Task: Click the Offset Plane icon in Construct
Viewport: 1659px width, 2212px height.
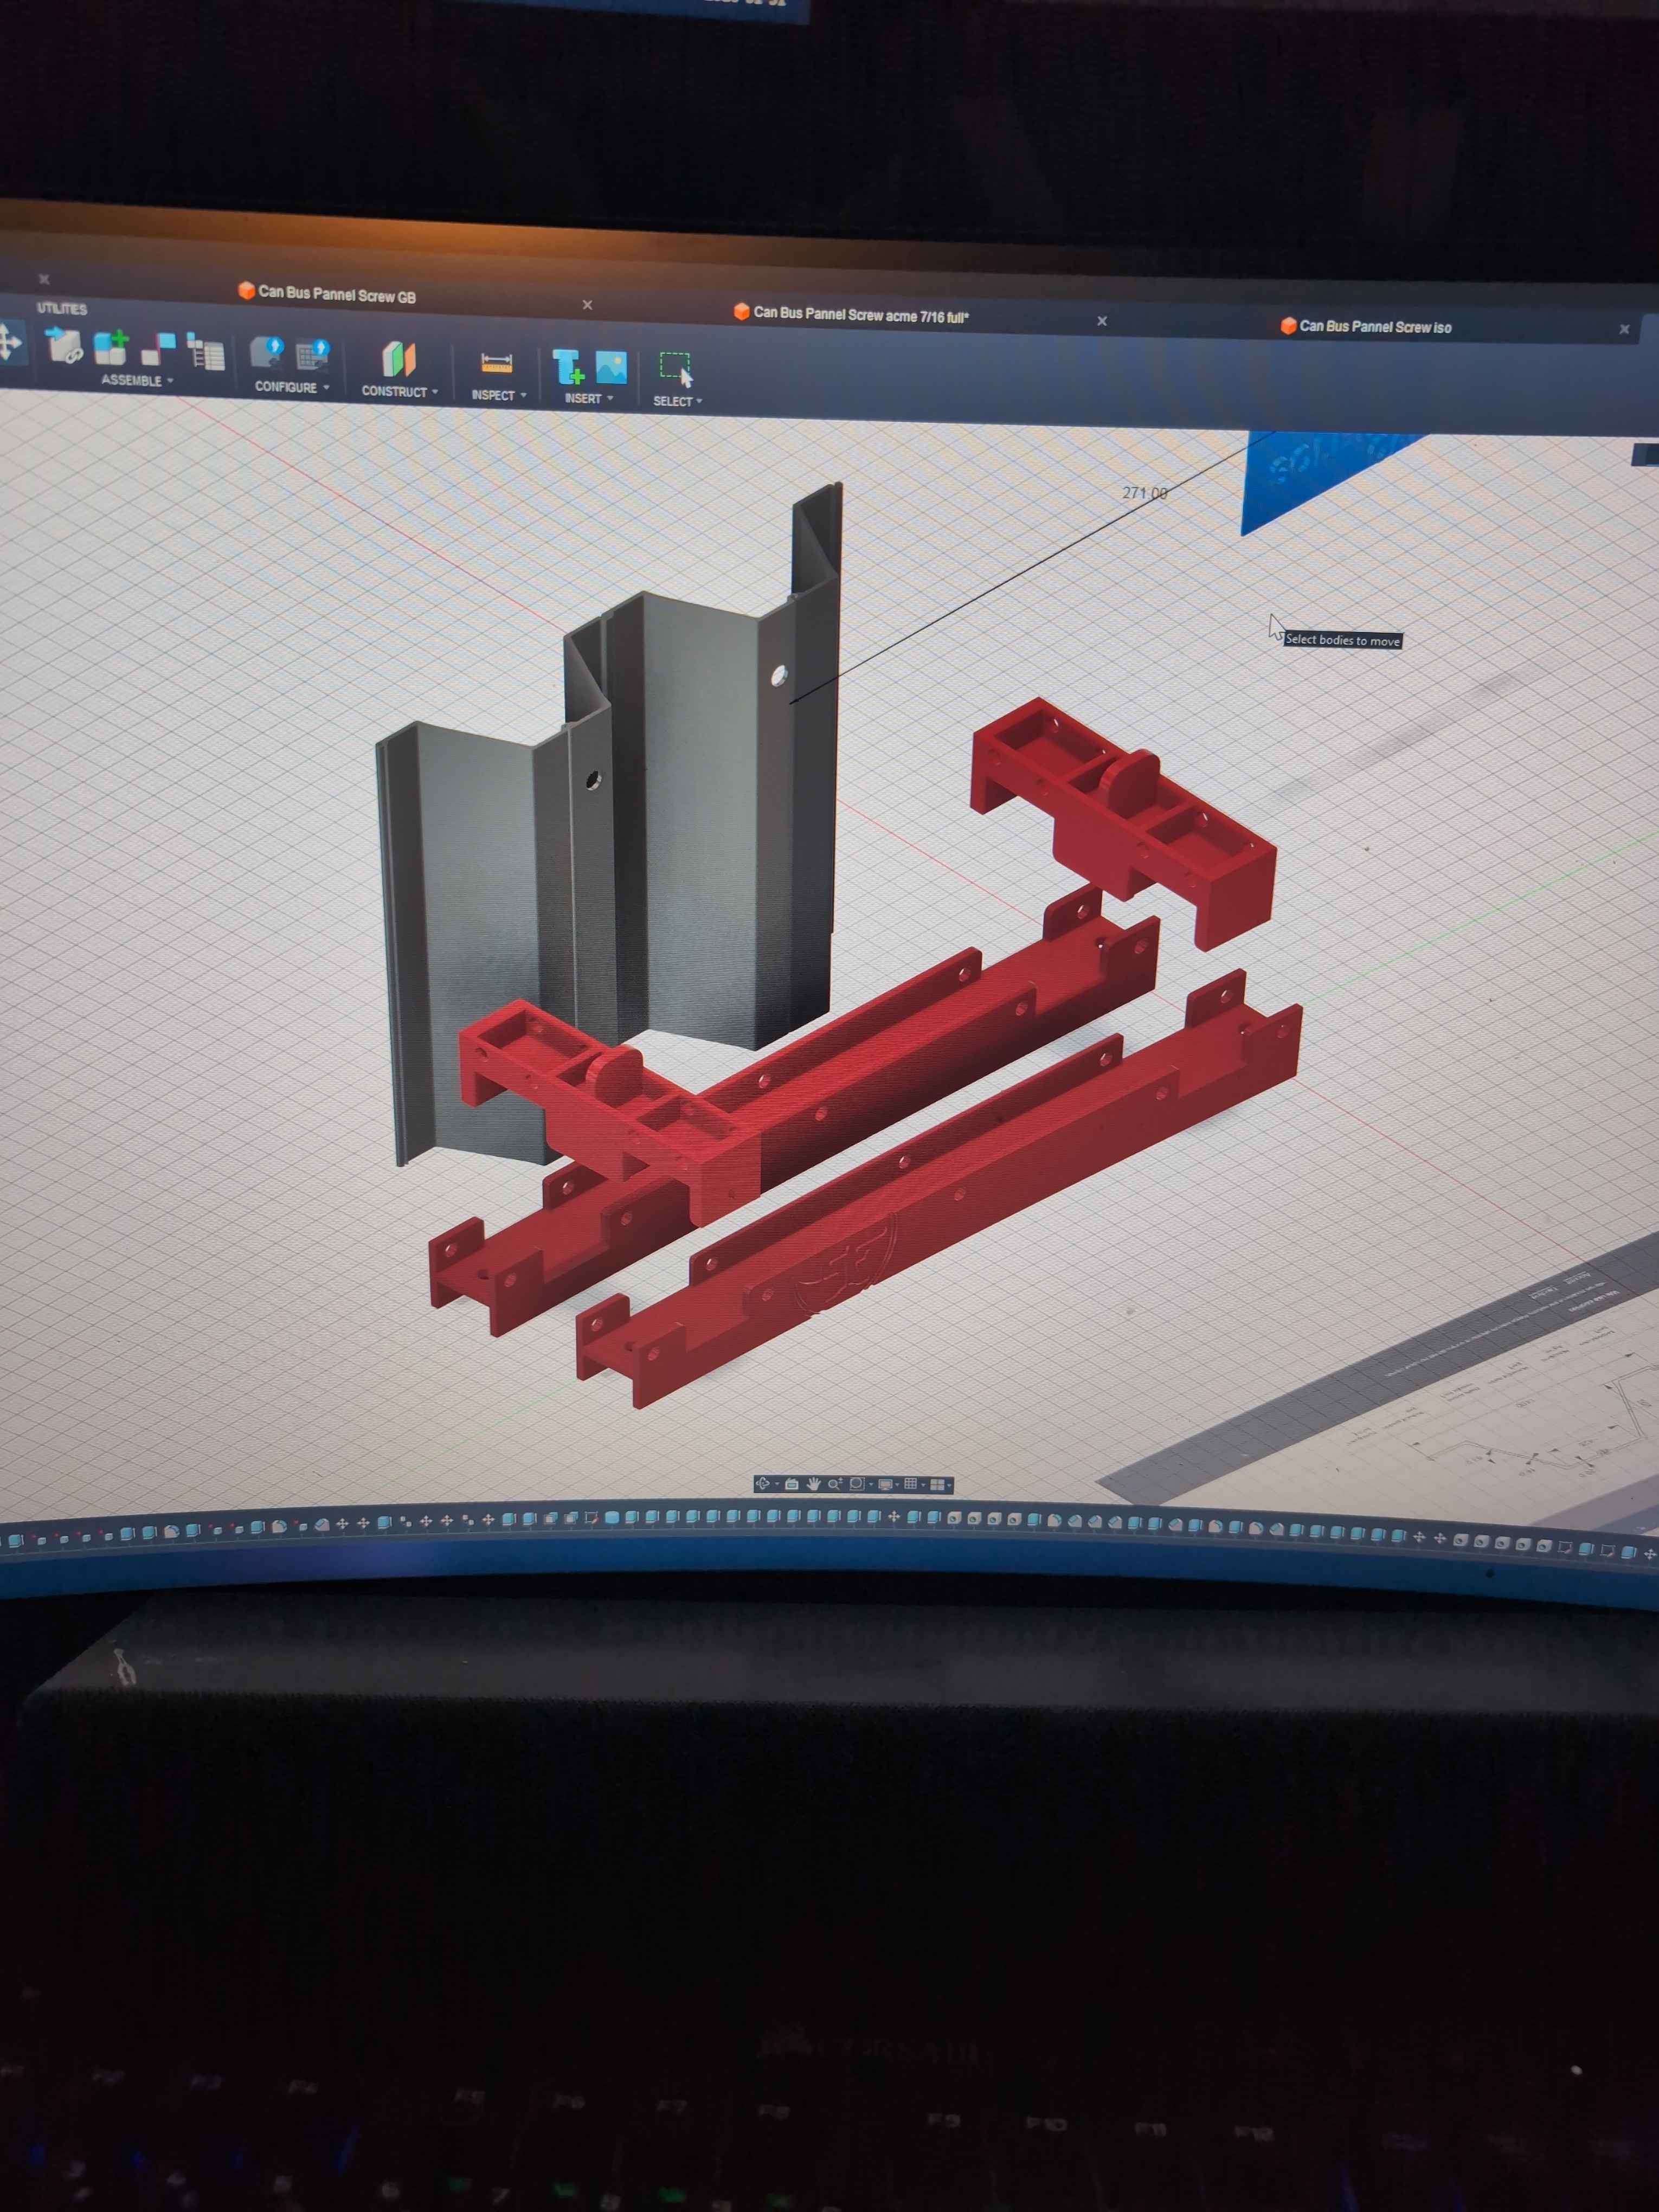Action: coord(398,359)
